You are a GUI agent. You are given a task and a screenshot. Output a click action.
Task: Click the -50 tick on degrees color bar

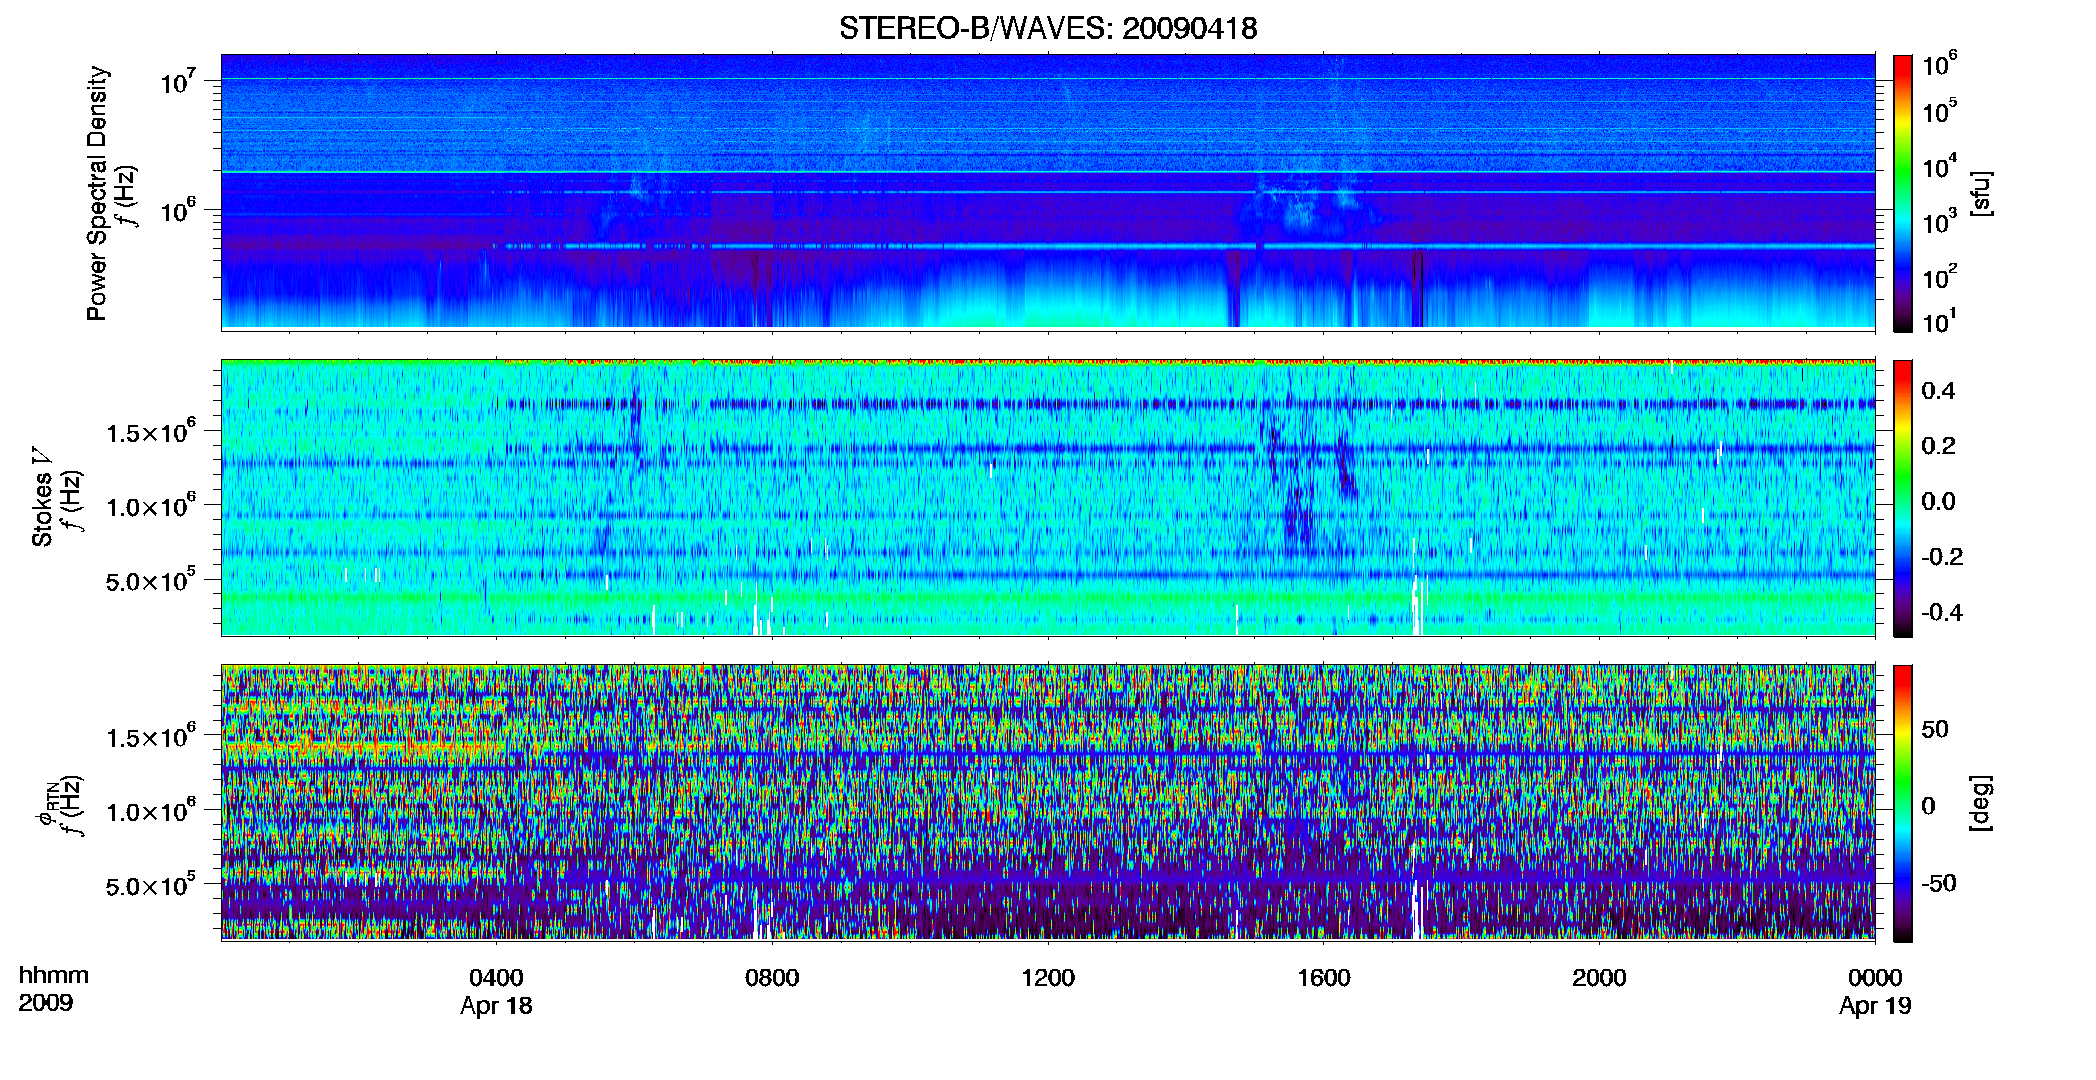tap(1938, 883)
